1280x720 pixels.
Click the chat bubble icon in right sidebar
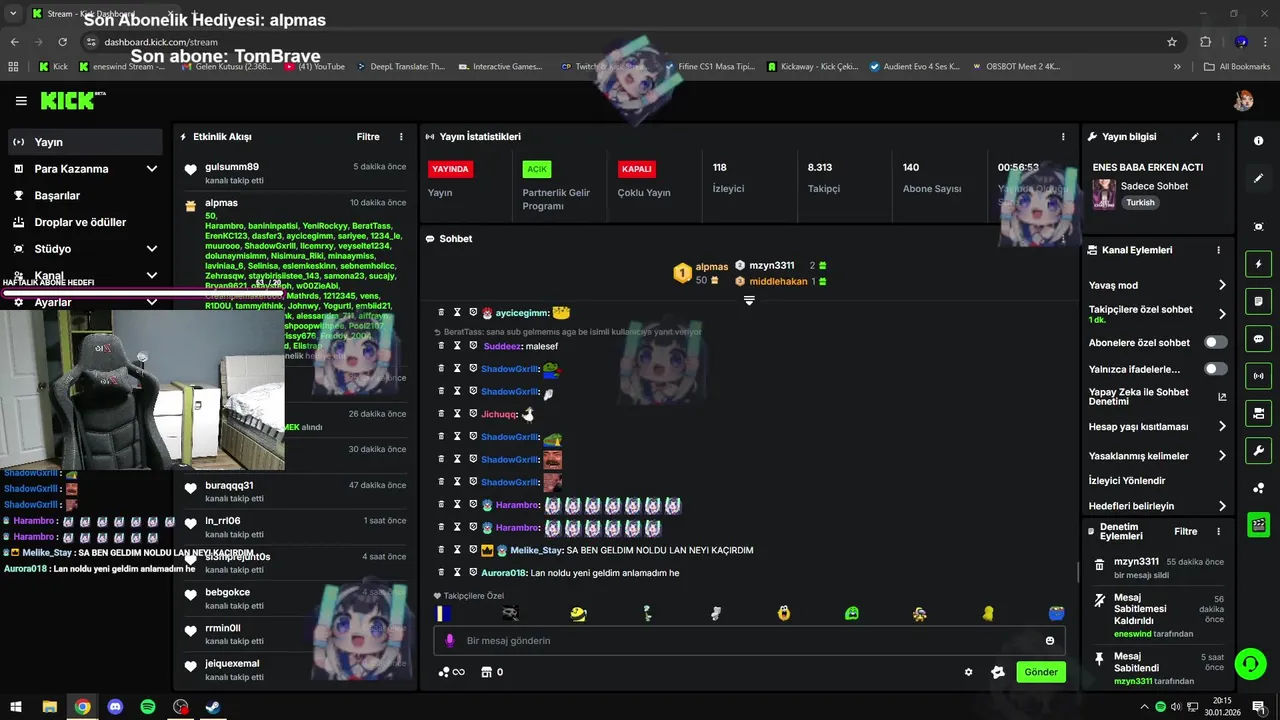[1258, 338]
